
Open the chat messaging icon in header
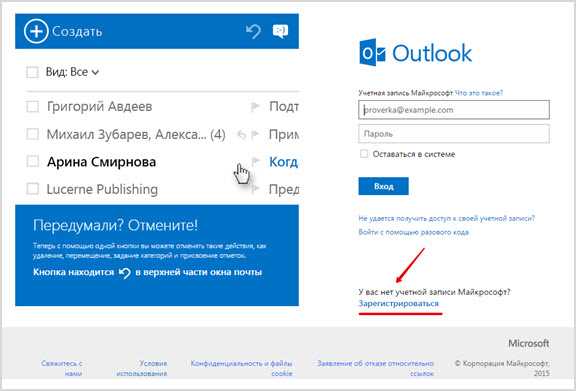280,31
